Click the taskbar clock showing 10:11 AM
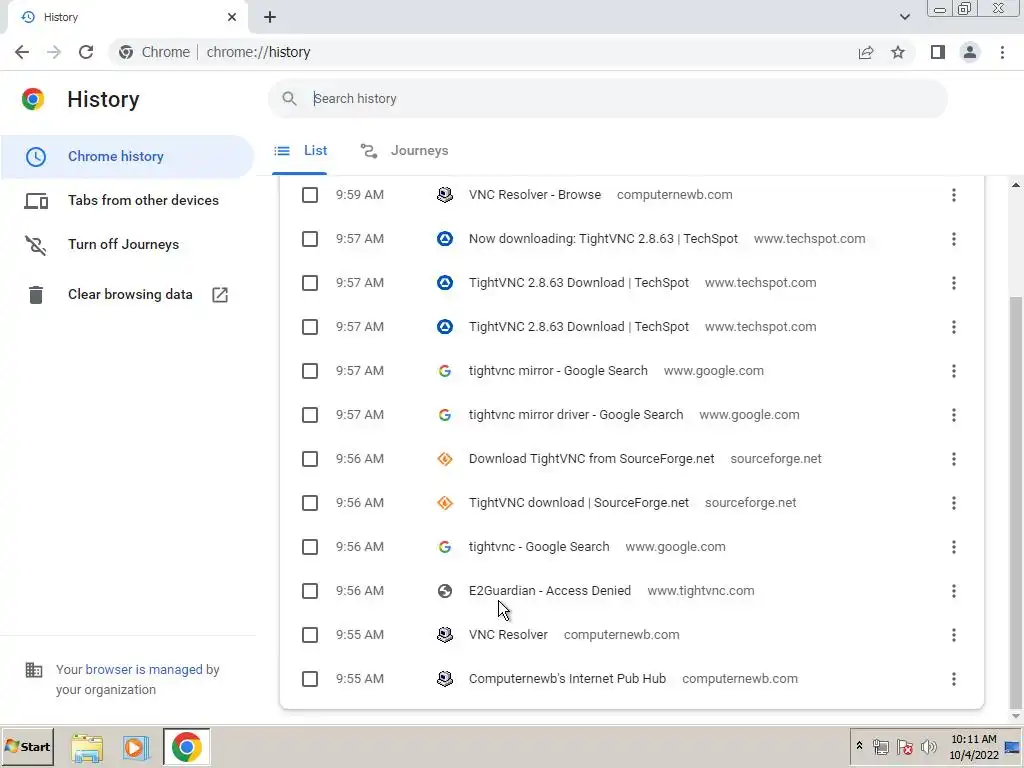The width and height of the screenshot is (1024, 768). pos(974,747)
